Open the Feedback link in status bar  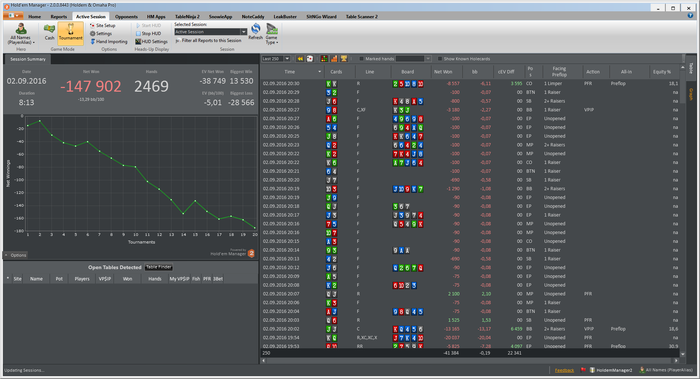pyautogui.click(x=564, y=371)
